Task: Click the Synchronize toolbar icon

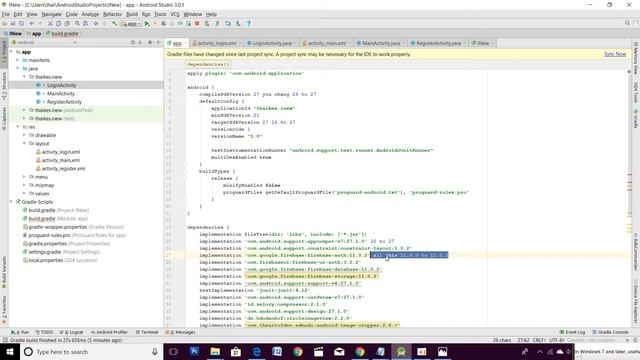Action: click(x=21, y=24)
